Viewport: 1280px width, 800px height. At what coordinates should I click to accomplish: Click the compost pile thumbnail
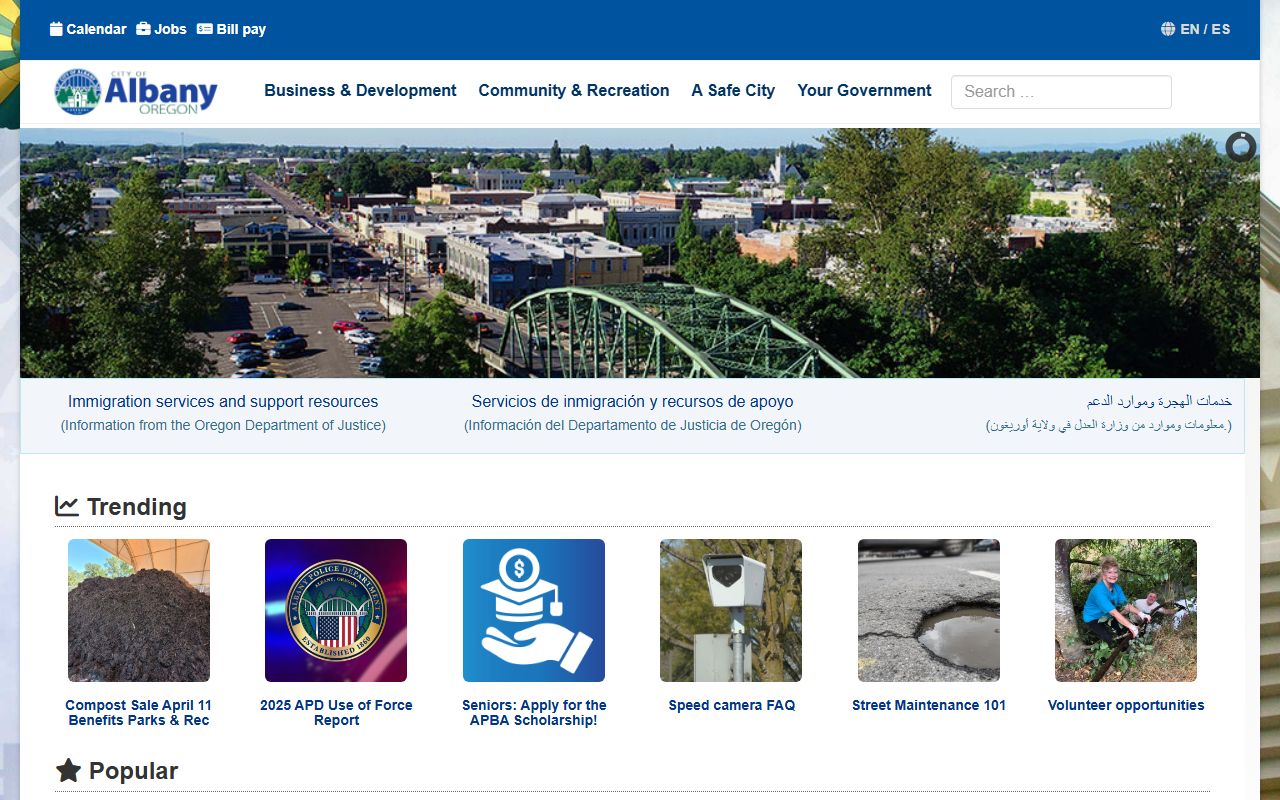click(x=139, y=610)
